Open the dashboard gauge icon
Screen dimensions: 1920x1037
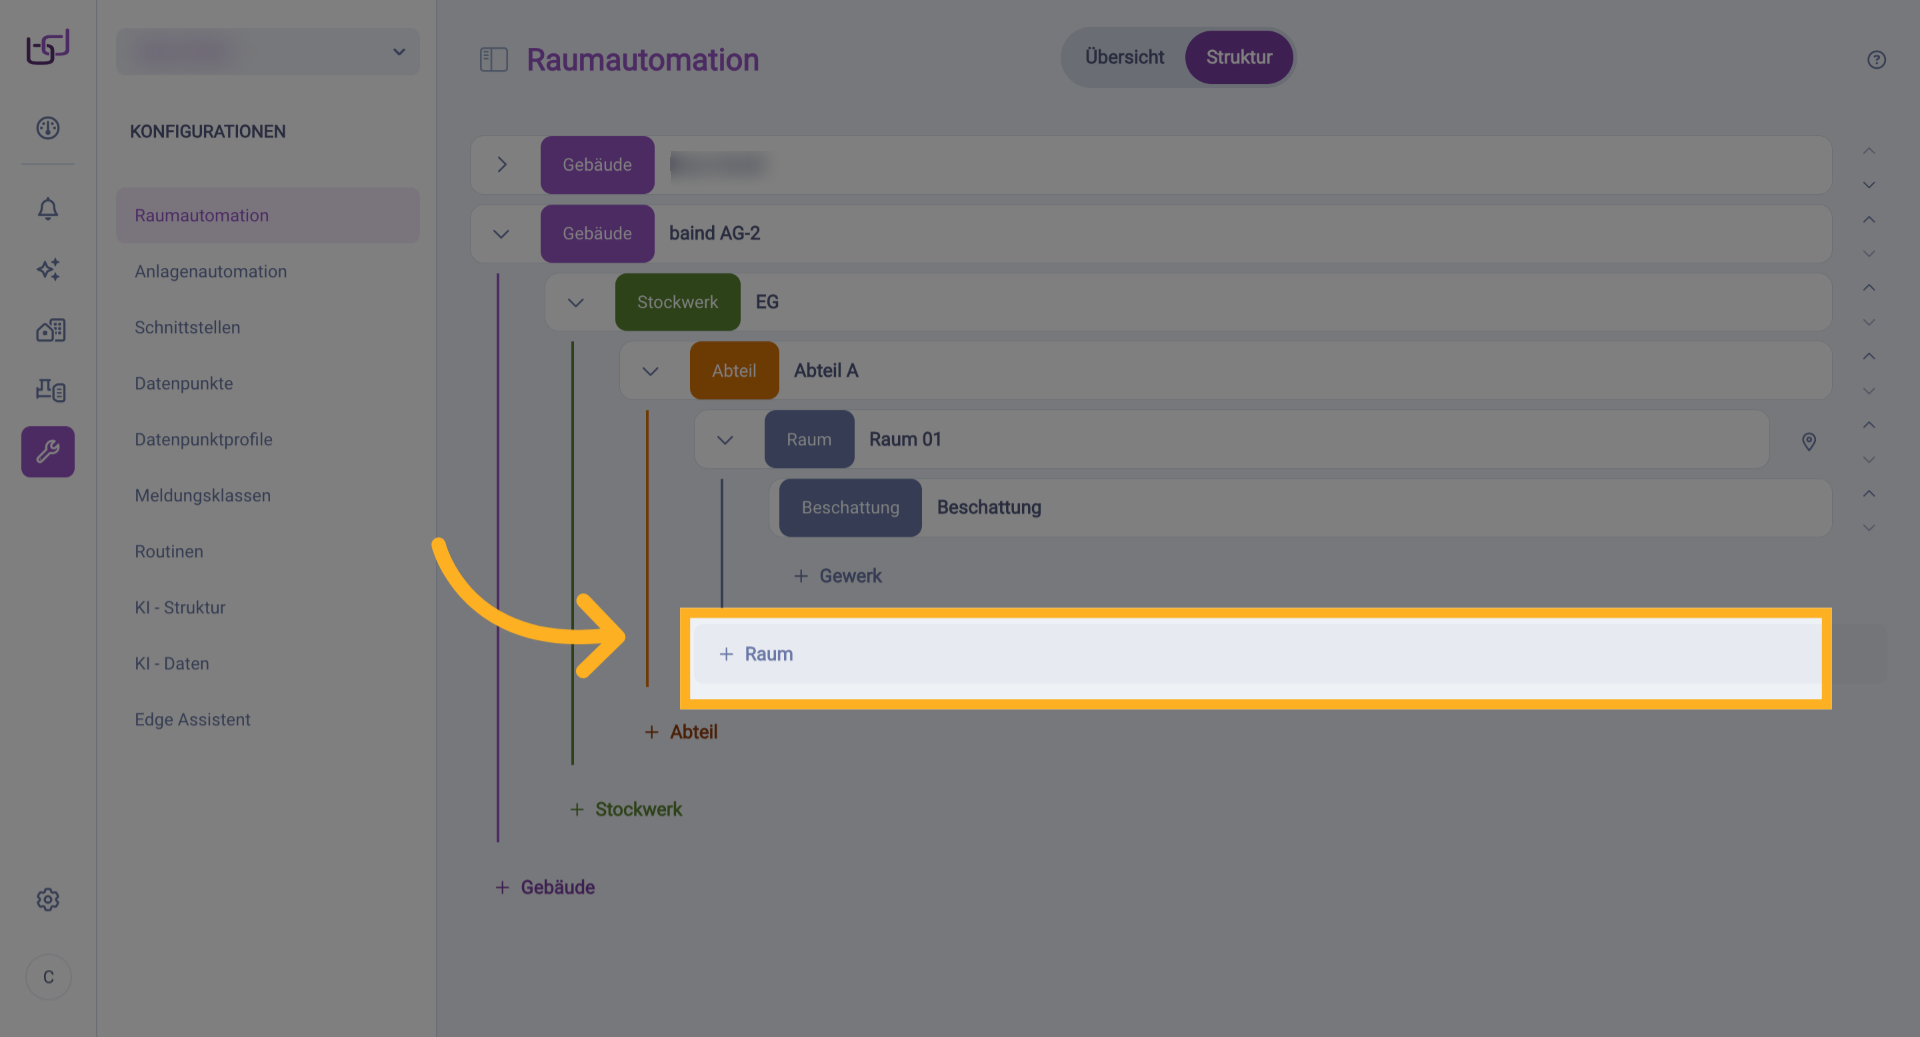tap(48, 128)
